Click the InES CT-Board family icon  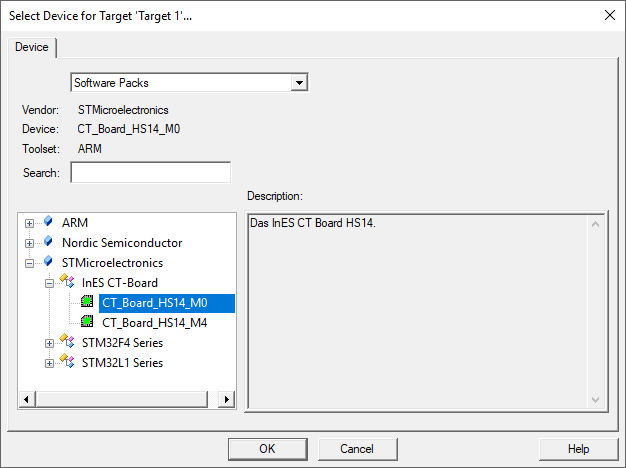(67, 283)
